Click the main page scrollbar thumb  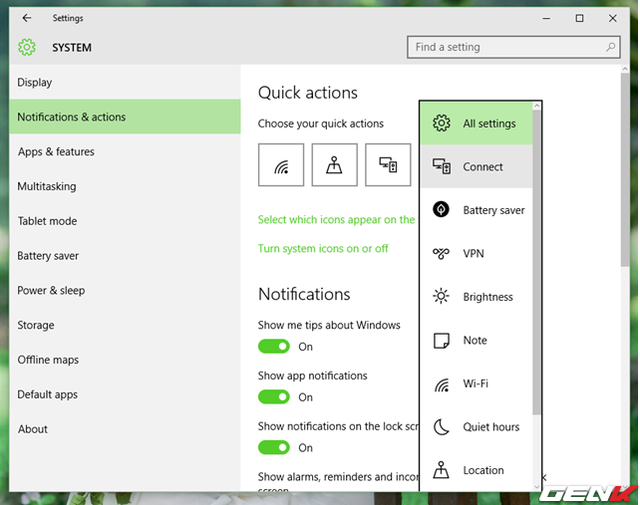[x=625, y=170]
